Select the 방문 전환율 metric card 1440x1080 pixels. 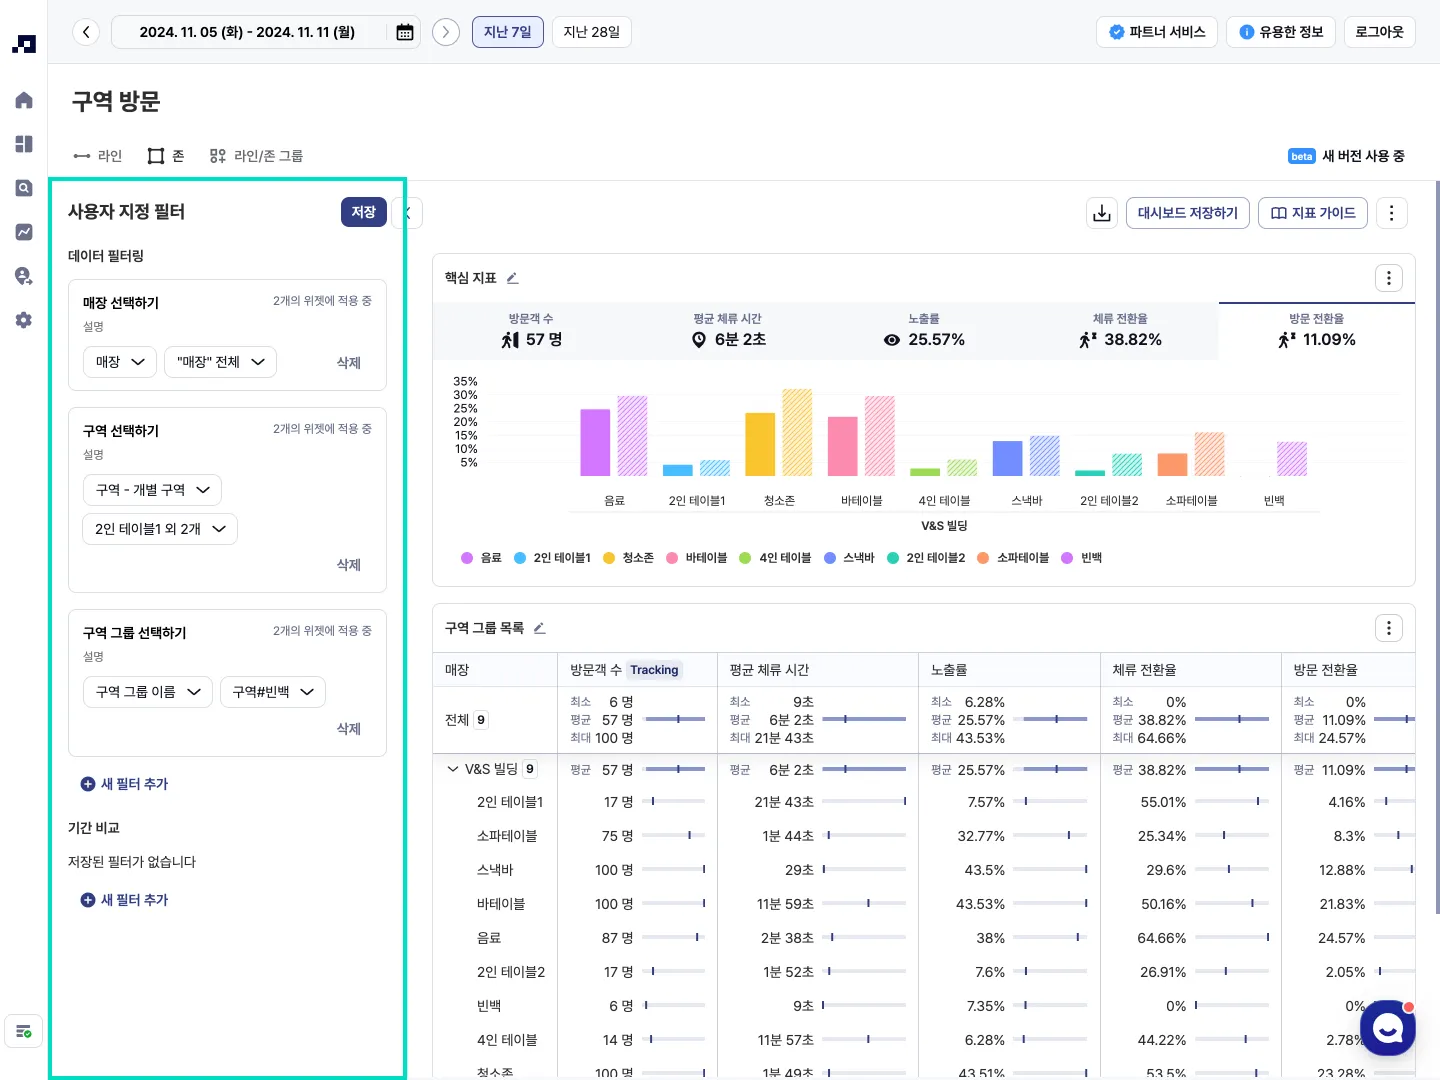tap(1316, 331)
